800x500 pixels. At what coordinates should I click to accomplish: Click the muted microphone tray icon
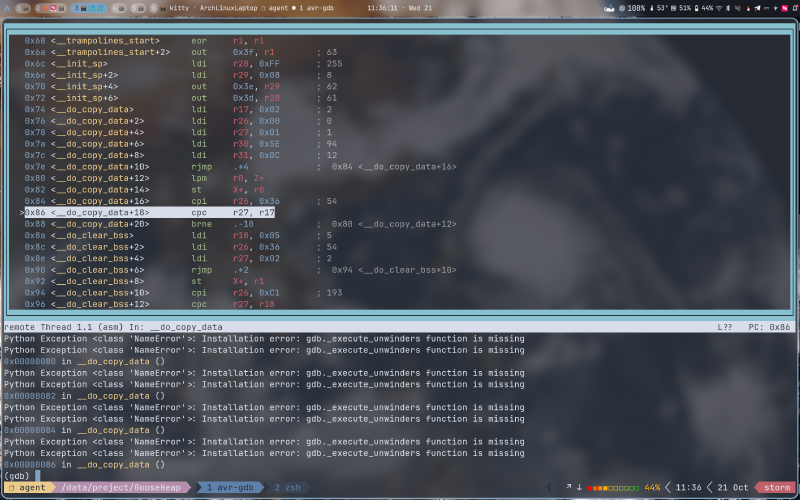click(x=738, y=8)
